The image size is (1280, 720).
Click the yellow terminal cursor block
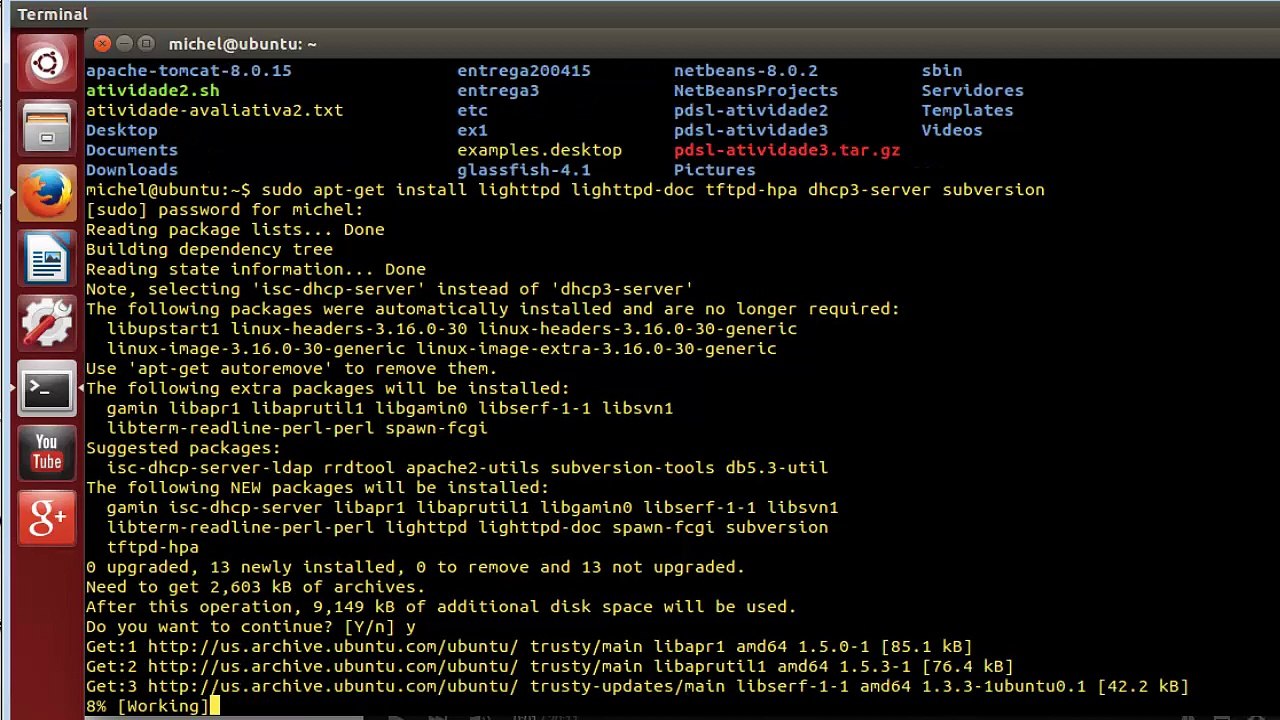(215, 706)
